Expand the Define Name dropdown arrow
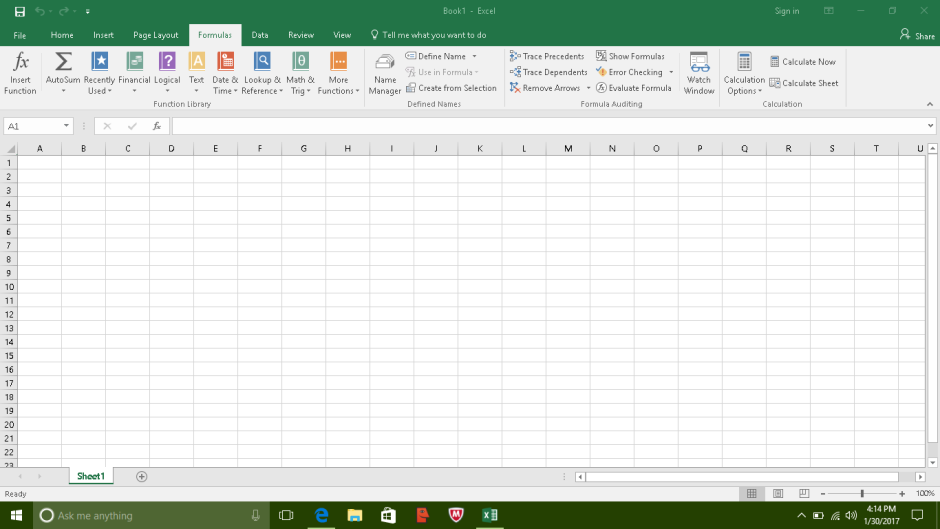This screenshot has width=940, height=529. point(474,56)
